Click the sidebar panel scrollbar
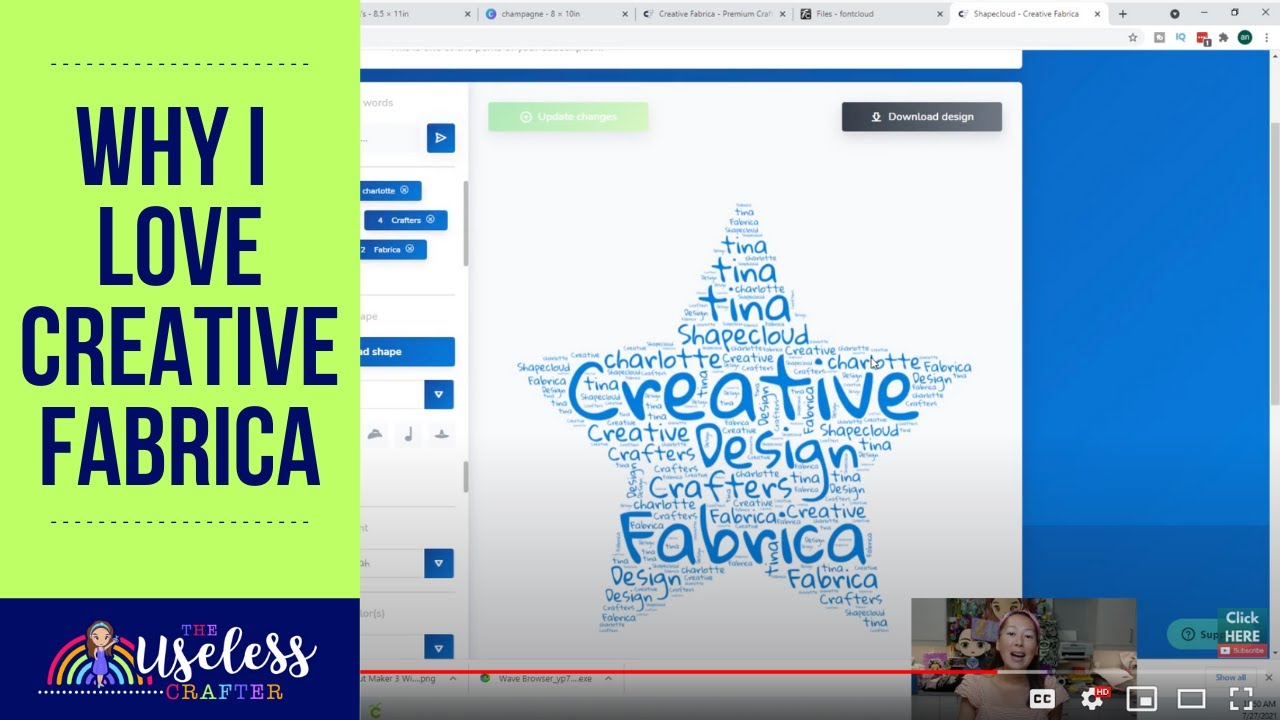1280x720 pixels. 465,477
